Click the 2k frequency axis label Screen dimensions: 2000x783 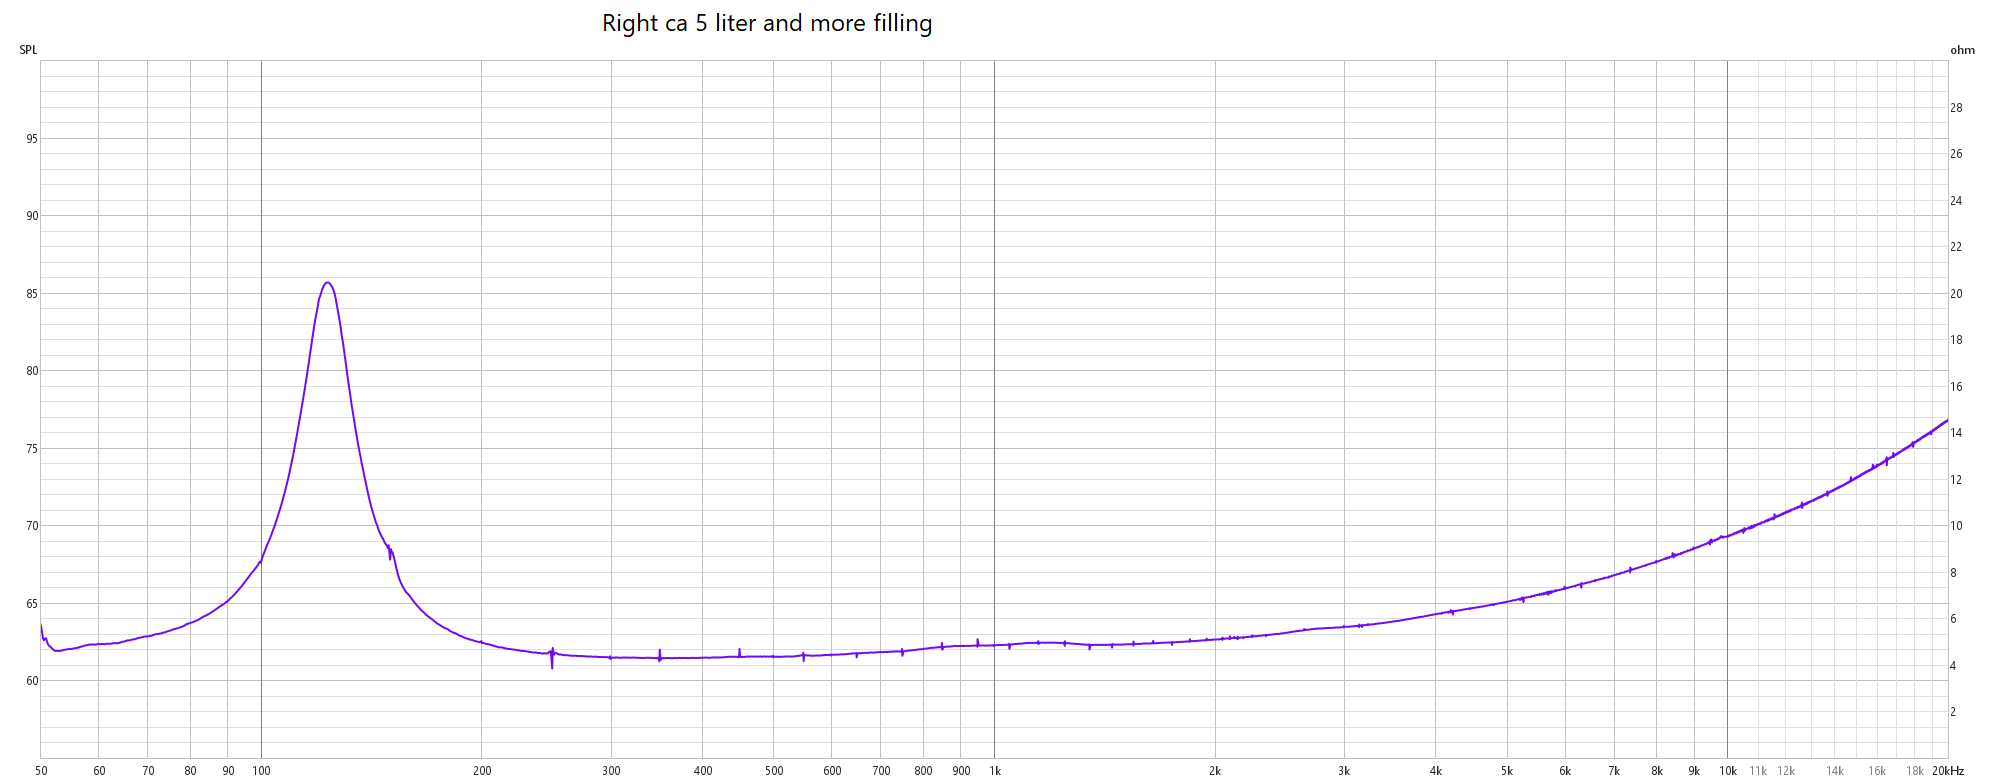coord(1215,771)
